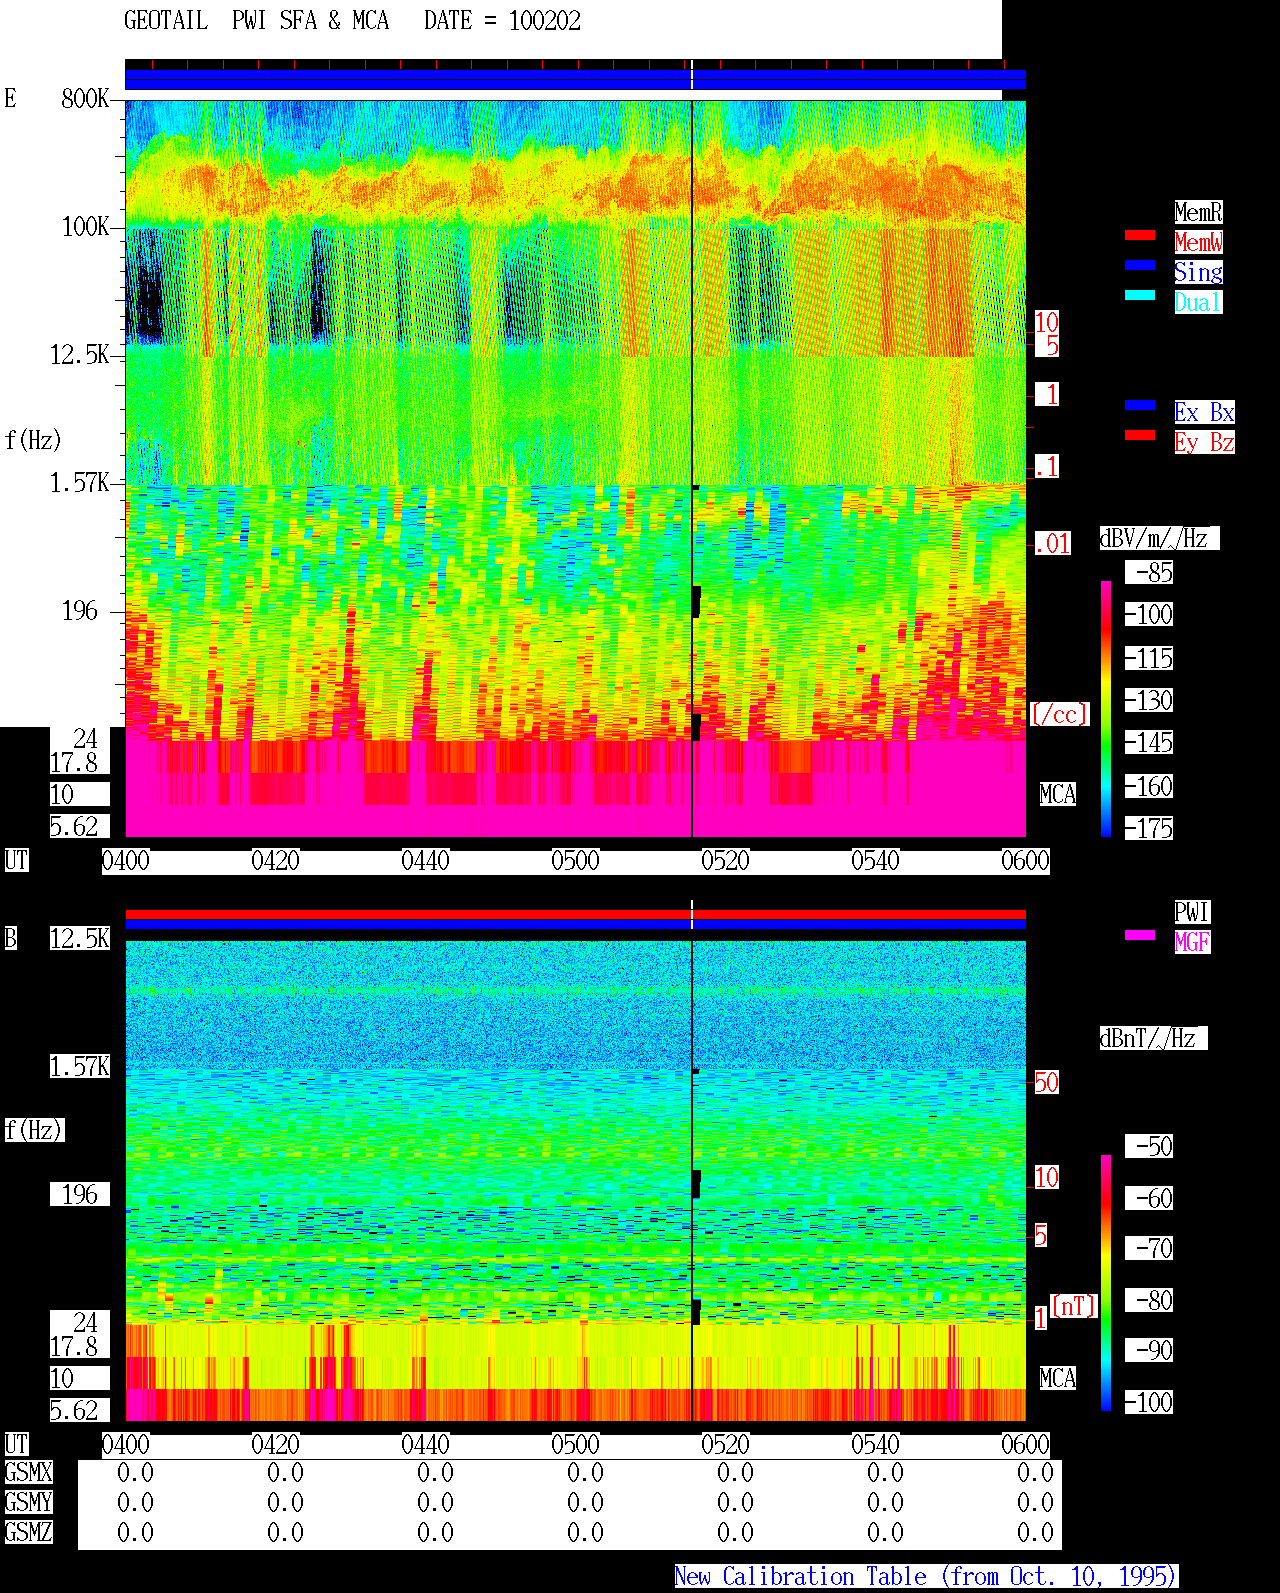Open the New Calibration Table note

coord(926,1577)
